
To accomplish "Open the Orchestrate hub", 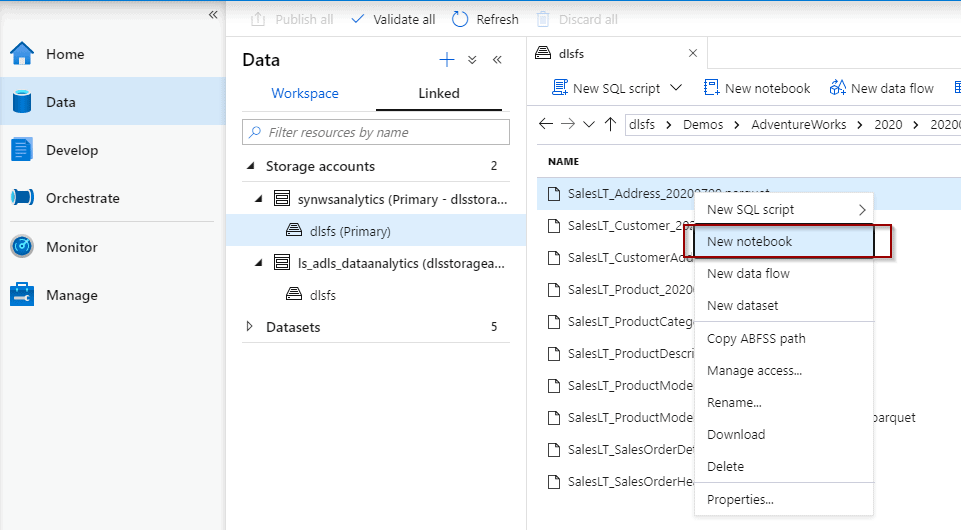I will 113,198.
